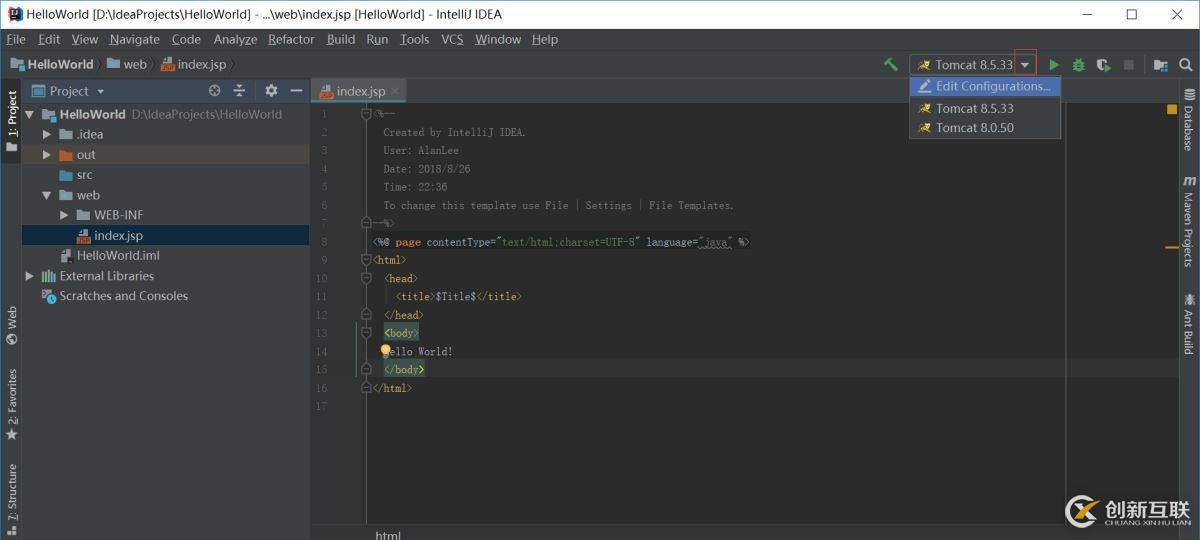Open the Z: Structure side tab
The width and height of the screenshot is (1200, 540).
coord(11,498)
